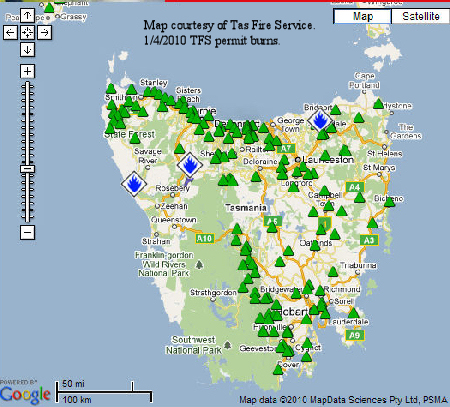
Task: Click the green triangle near Savage River
Action: (135, 138)
